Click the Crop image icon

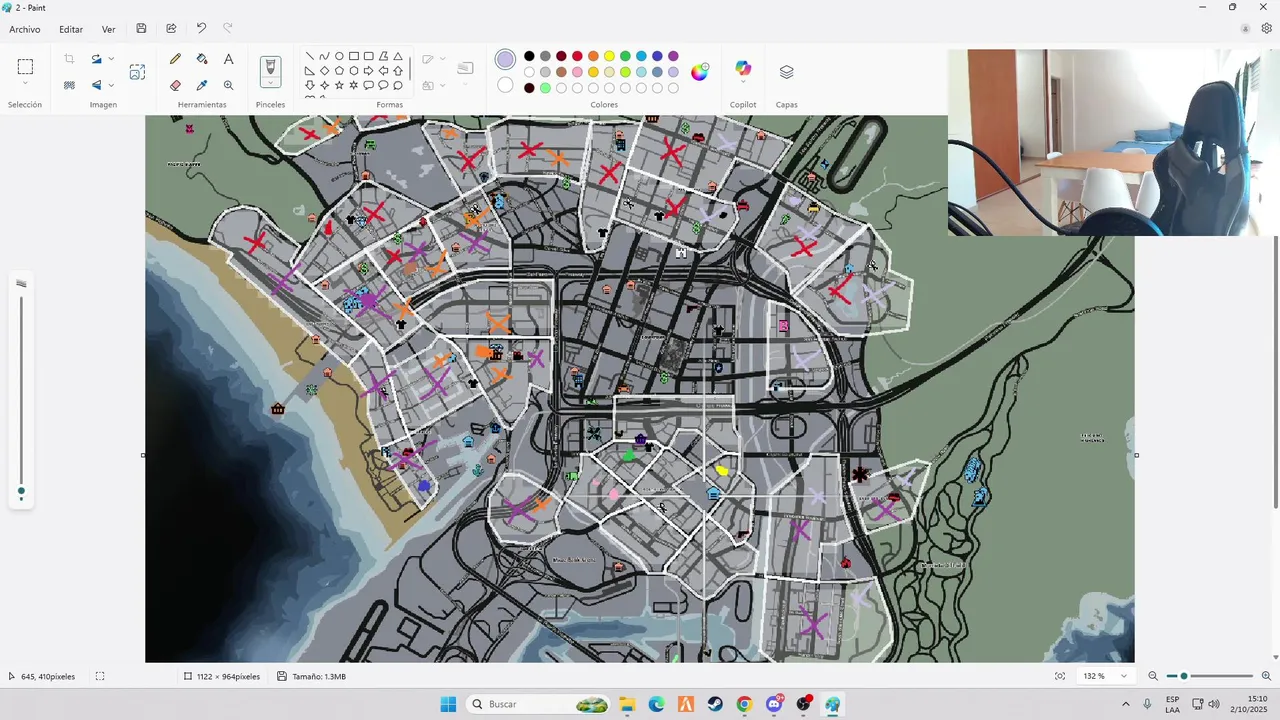69,59
